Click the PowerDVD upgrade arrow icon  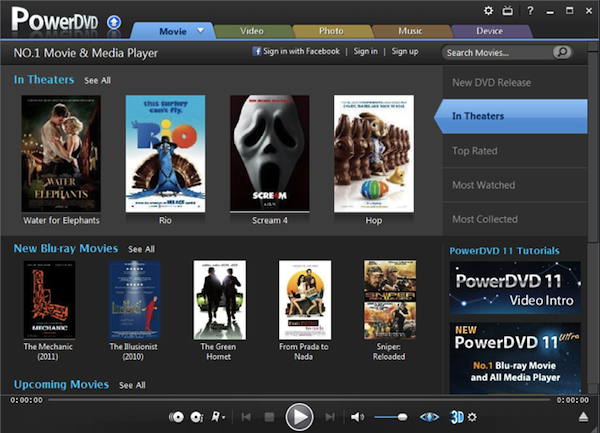coord(114,22)
